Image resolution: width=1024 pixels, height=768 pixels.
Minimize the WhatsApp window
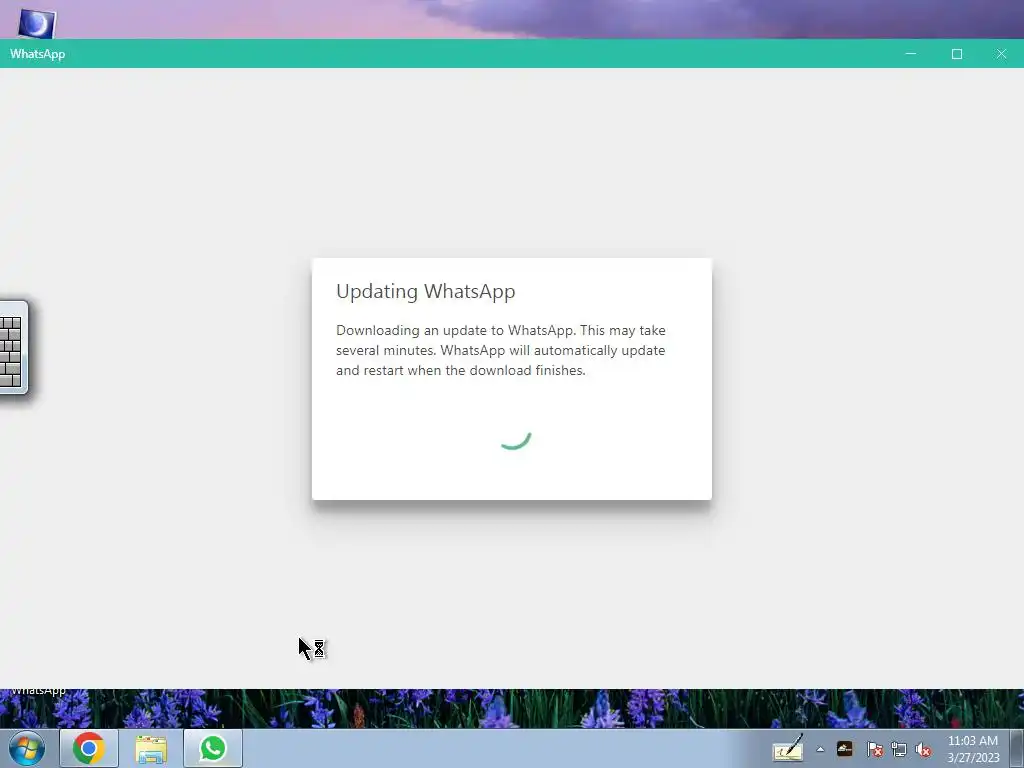[910, 54]
